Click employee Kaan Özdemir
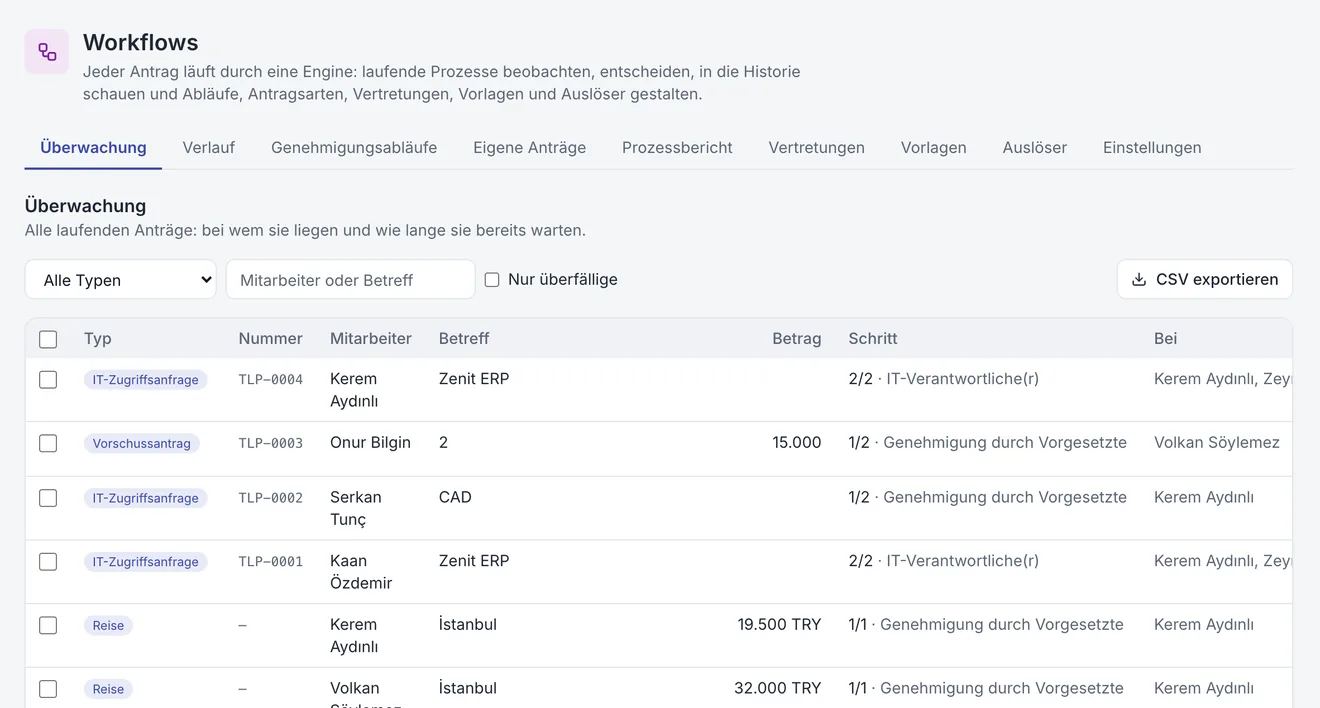The width and height of the screenshot is (1320, 708). [x=361, y=572]
